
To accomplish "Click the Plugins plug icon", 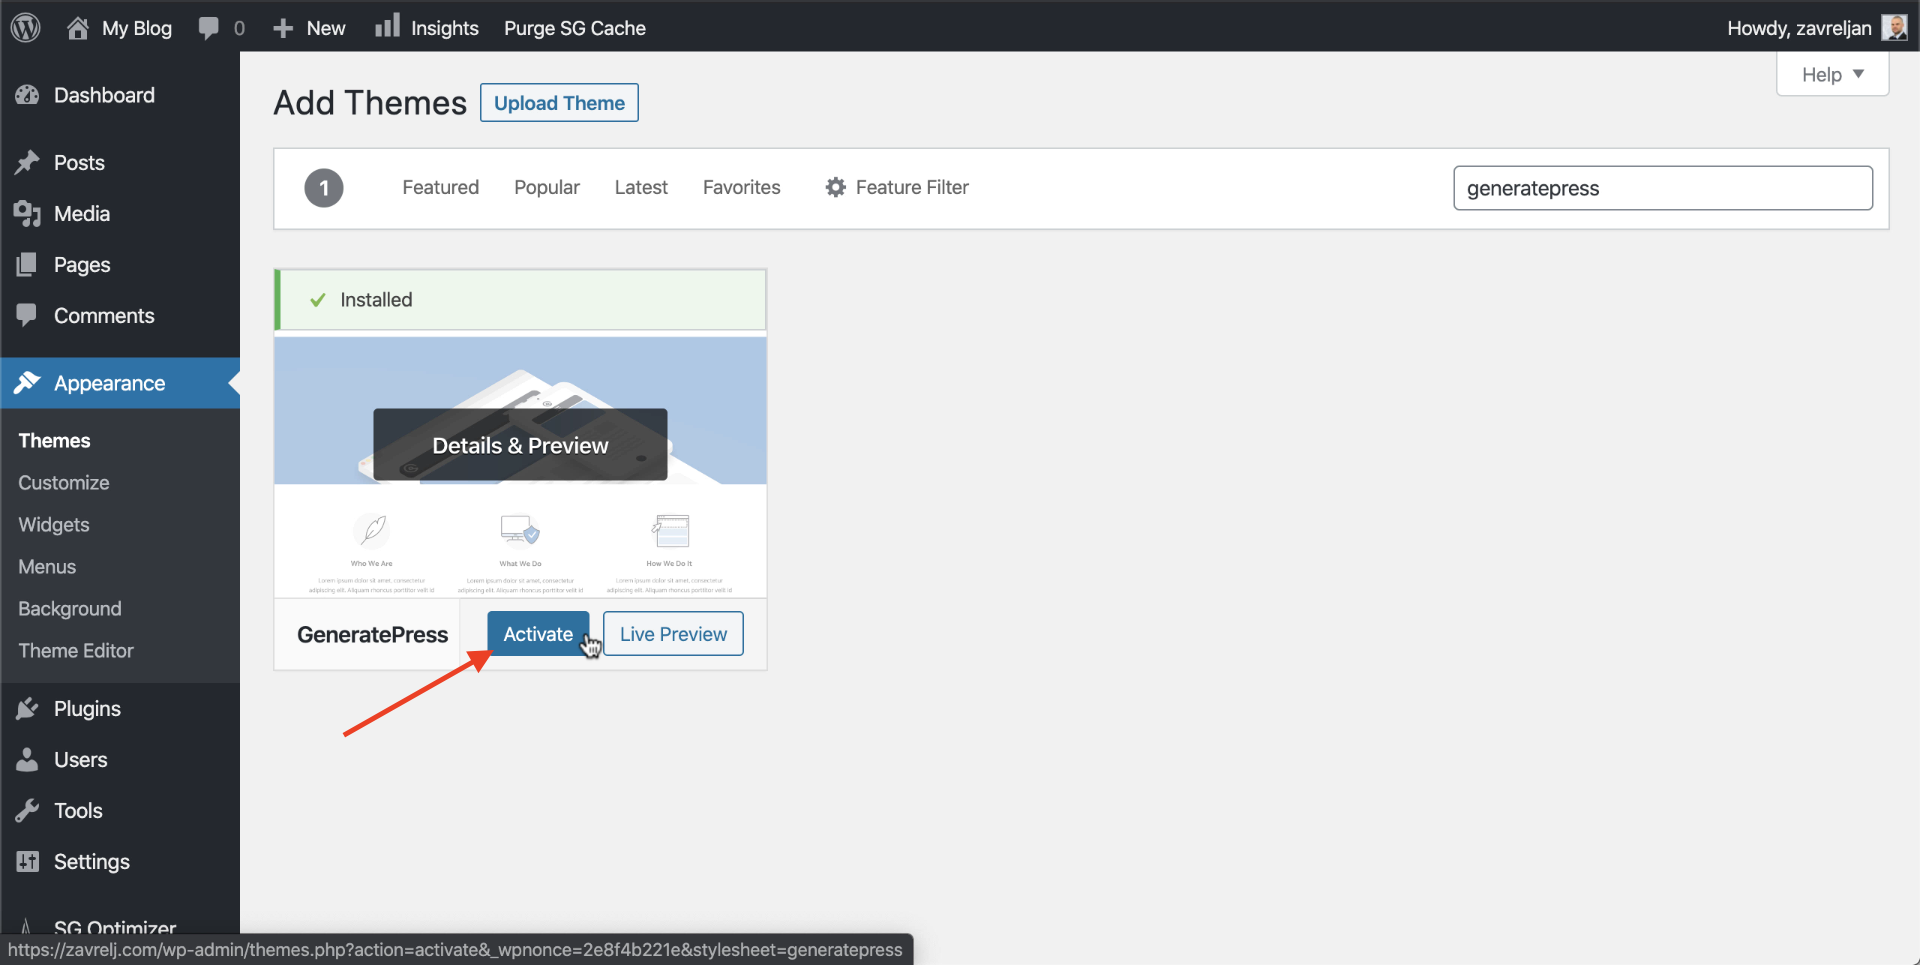I will pyautogui.click(x=27, y=708).
